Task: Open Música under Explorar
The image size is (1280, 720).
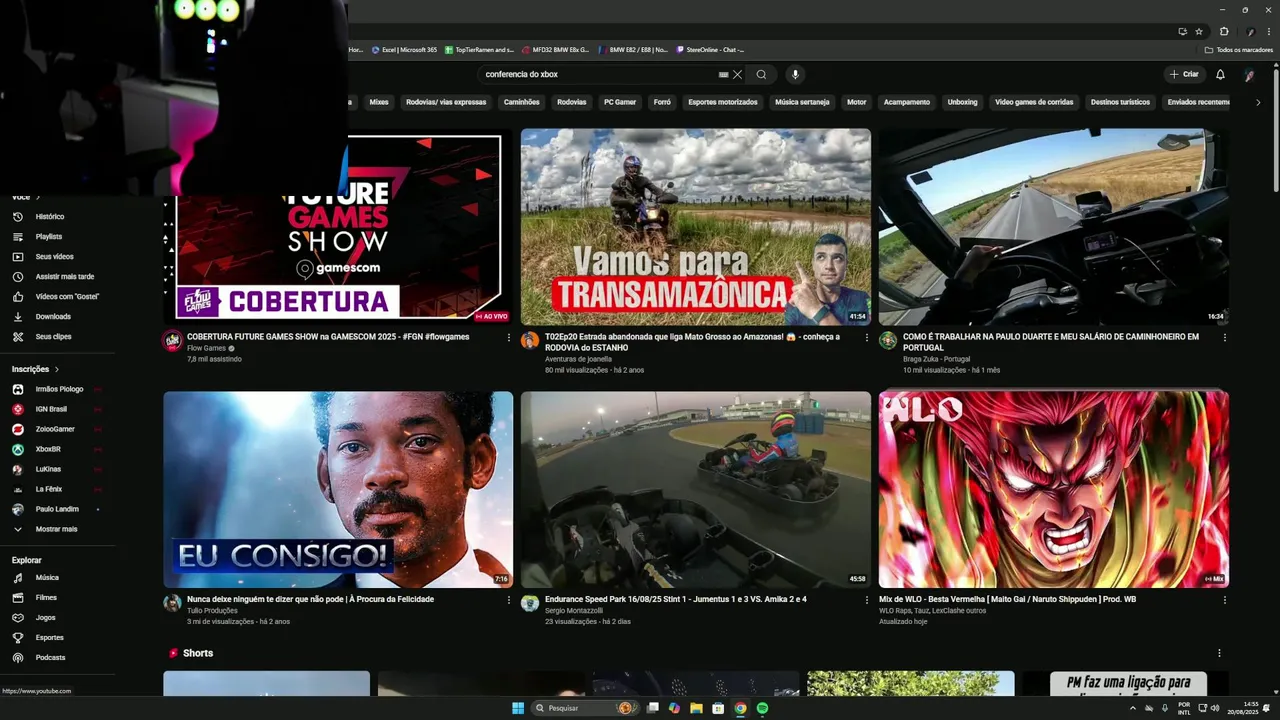Action: coord(47,577)
